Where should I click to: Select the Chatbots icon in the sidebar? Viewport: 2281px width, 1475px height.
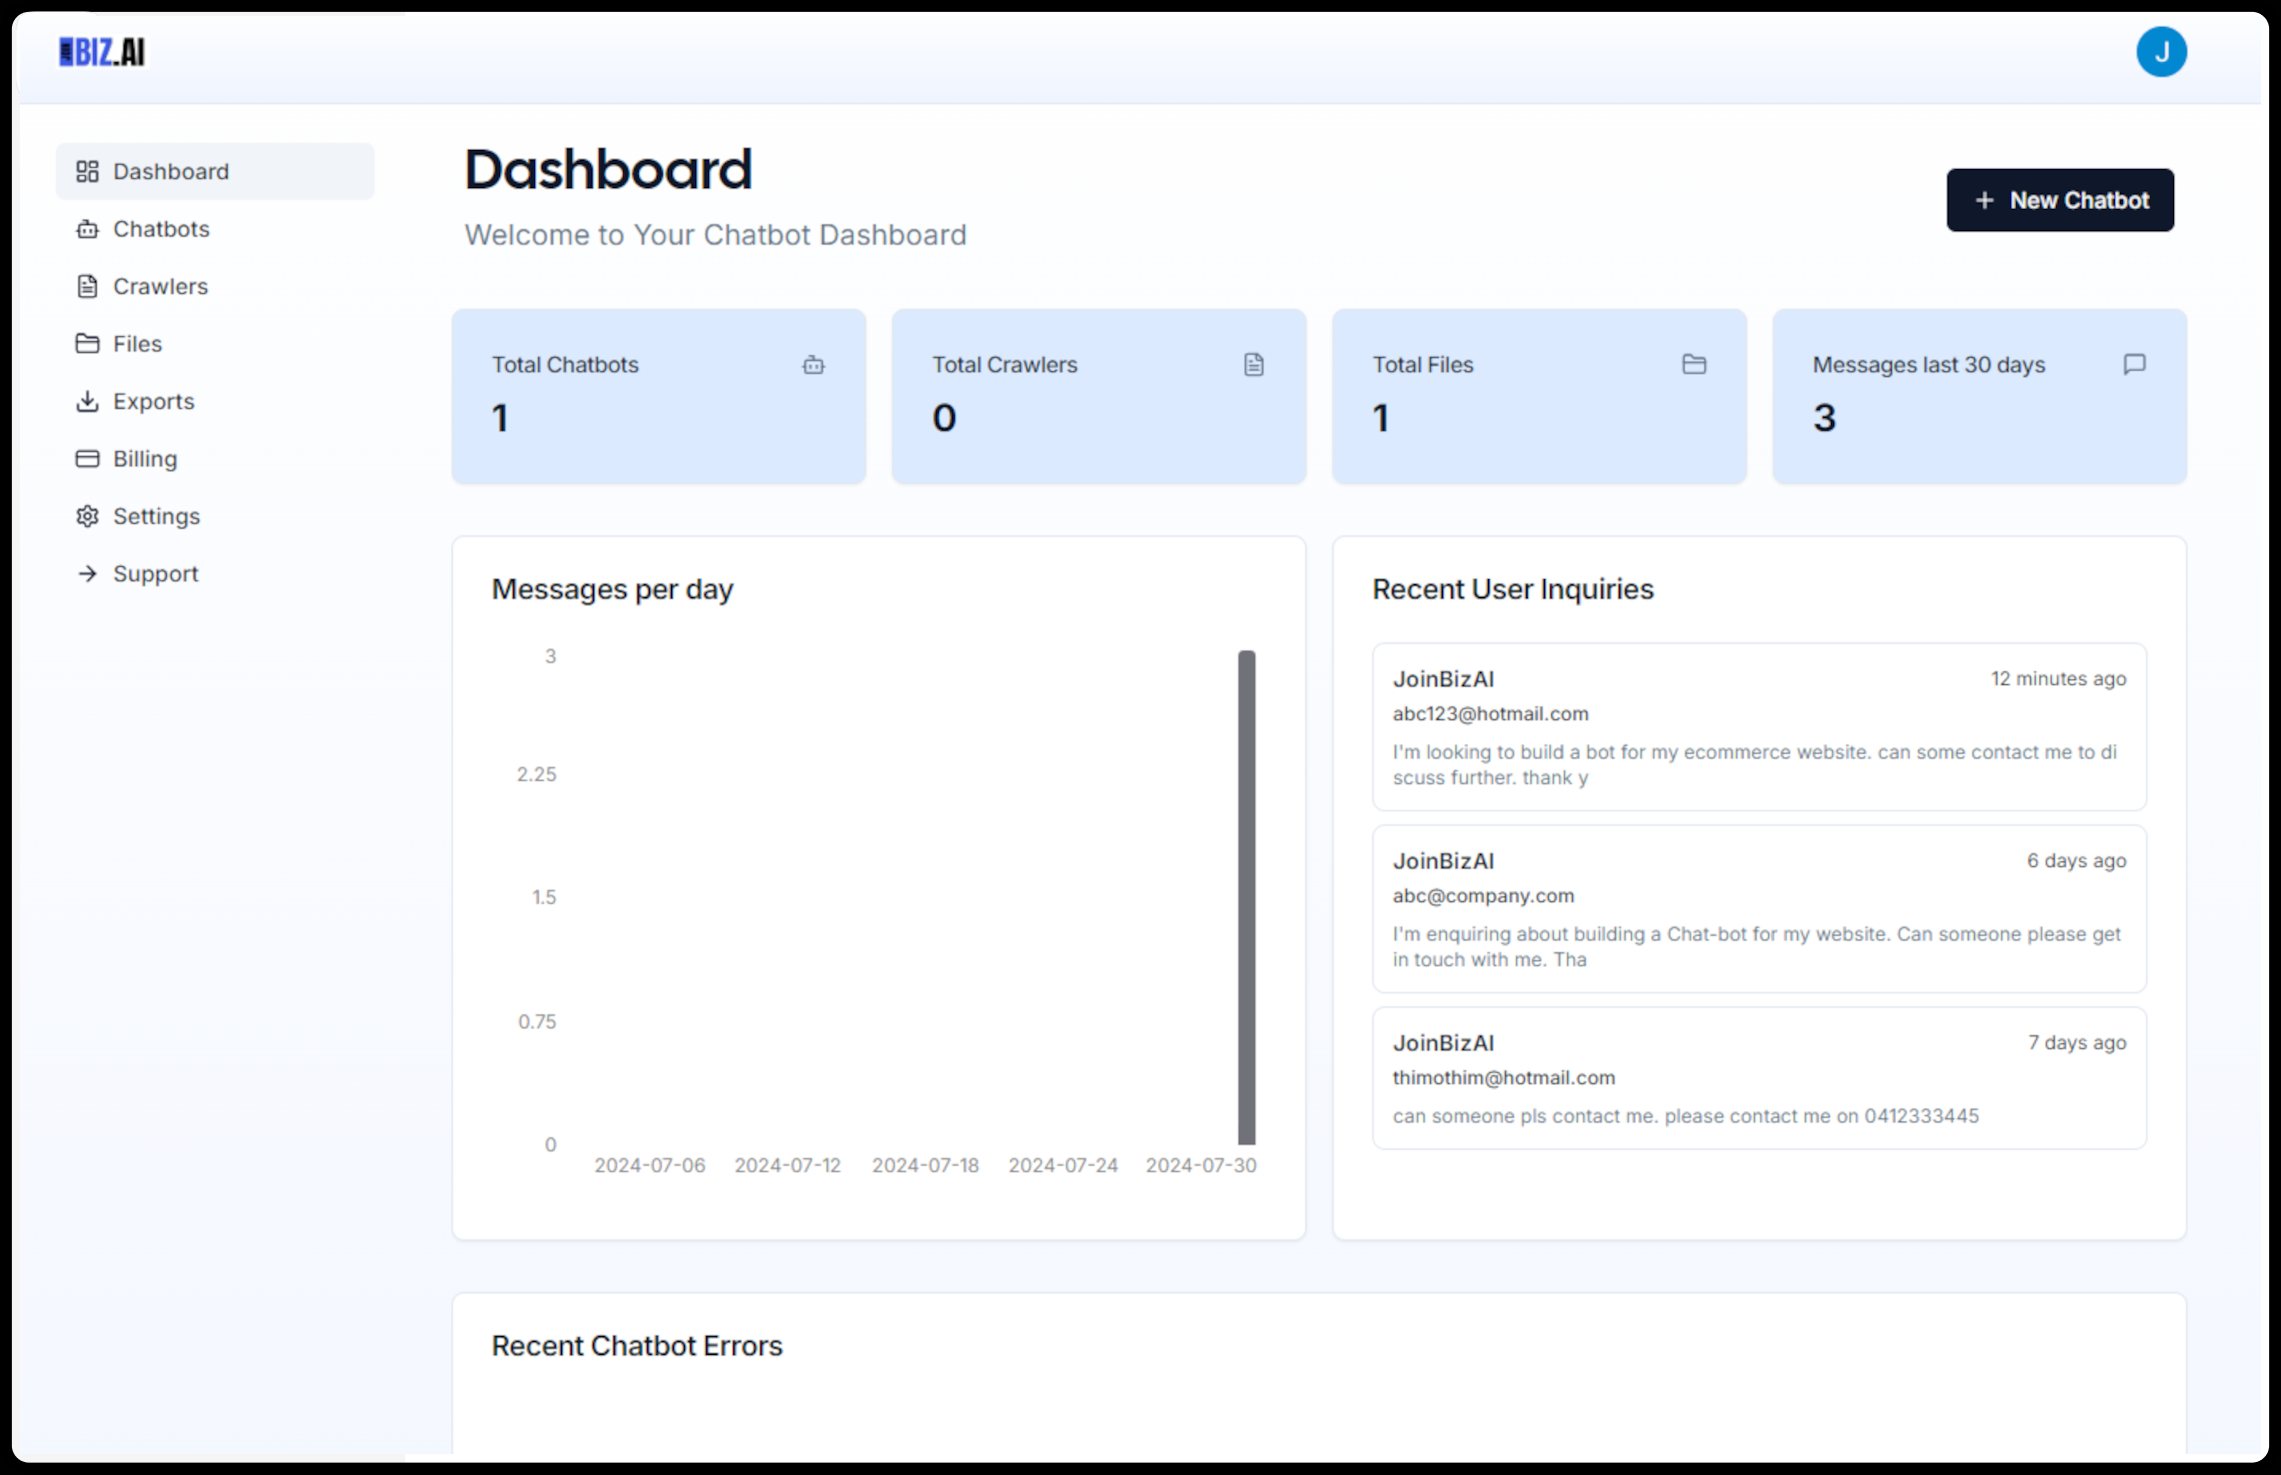point(88,229)
